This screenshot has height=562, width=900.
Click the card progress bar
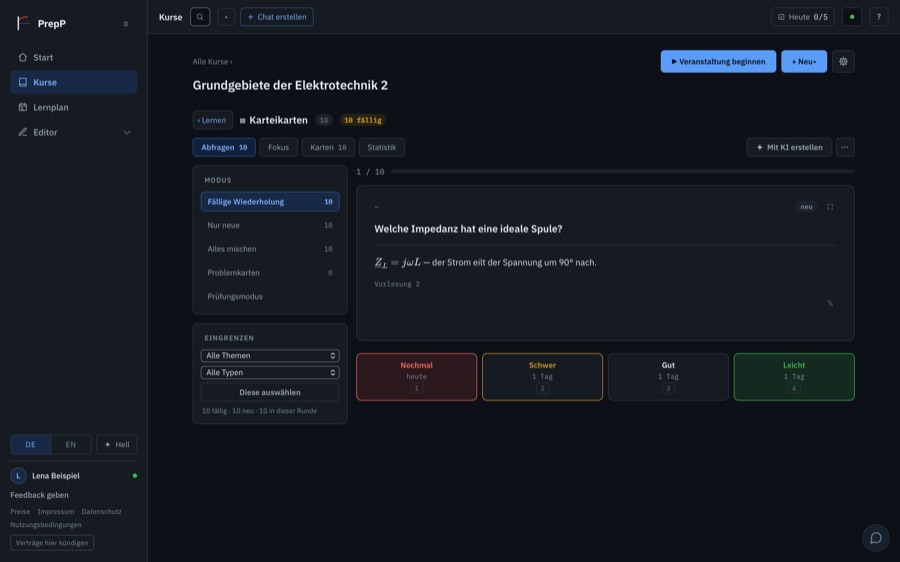coord(622,171)
